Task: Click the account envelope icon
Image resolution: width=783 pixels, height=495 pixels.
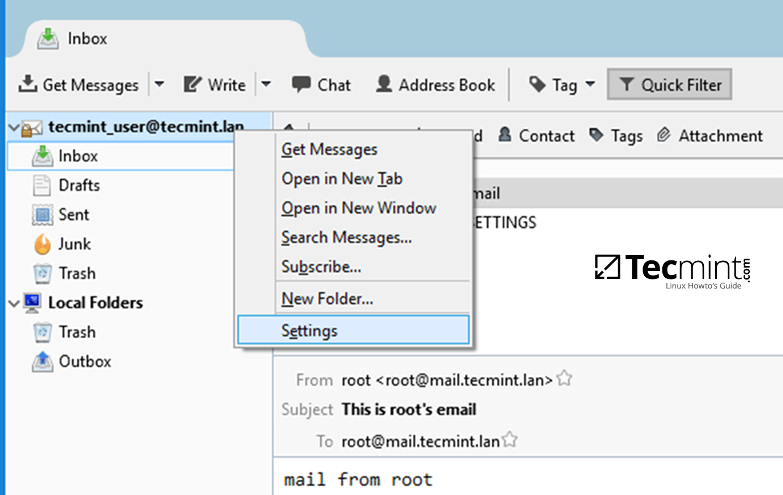Action: coord(32,128)
